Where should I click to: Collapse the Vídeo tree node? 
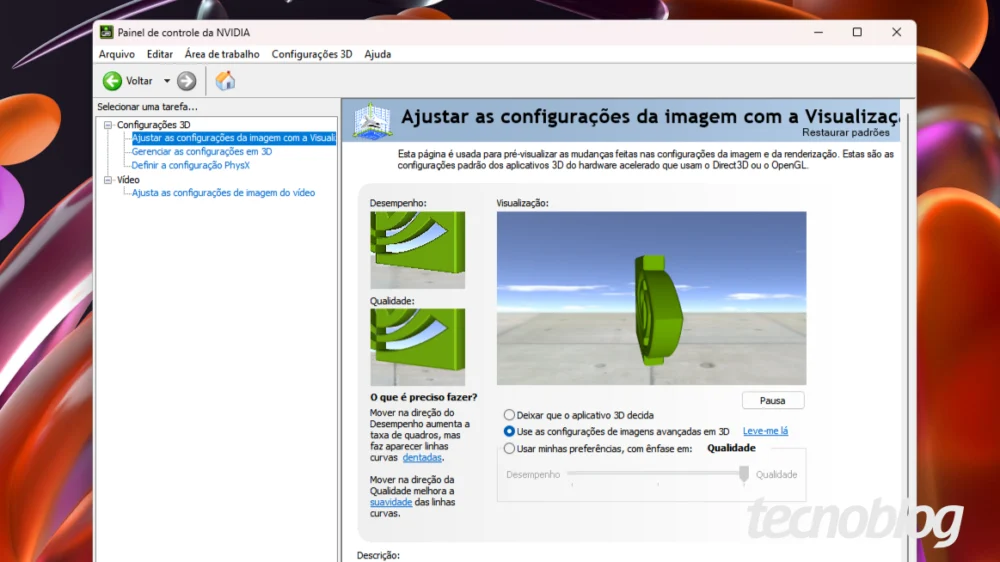click(108, 180)
